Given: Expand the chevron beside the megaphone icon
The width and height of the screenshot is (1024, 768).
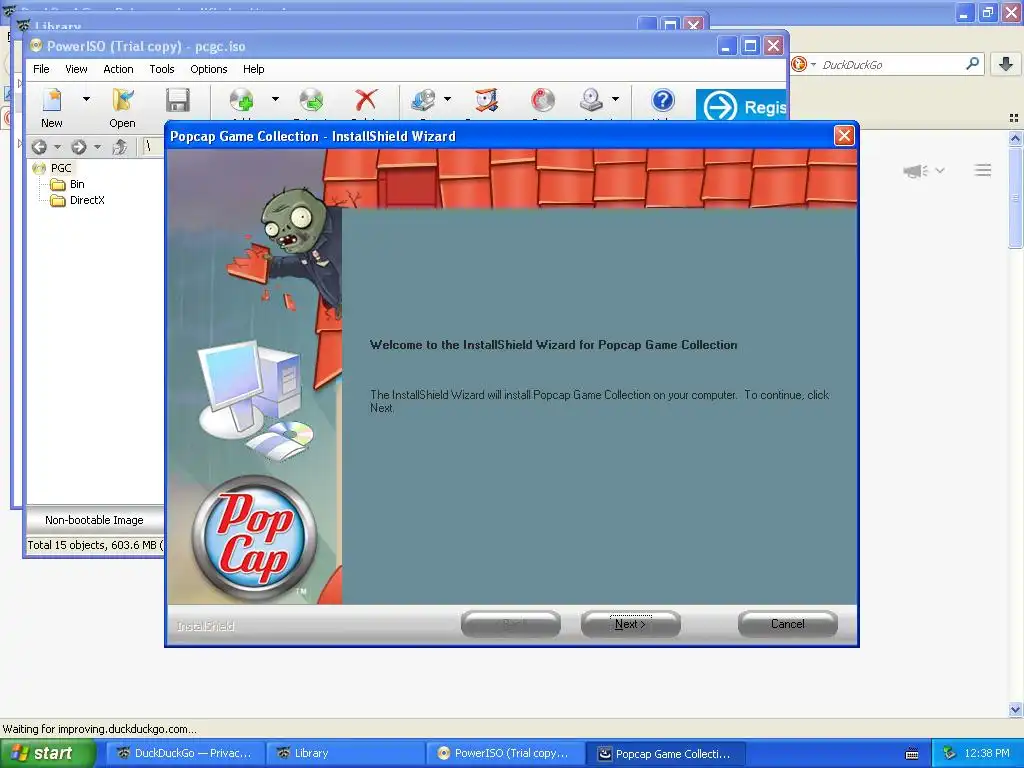Looking at the screenshot, I should pos(940,170).
